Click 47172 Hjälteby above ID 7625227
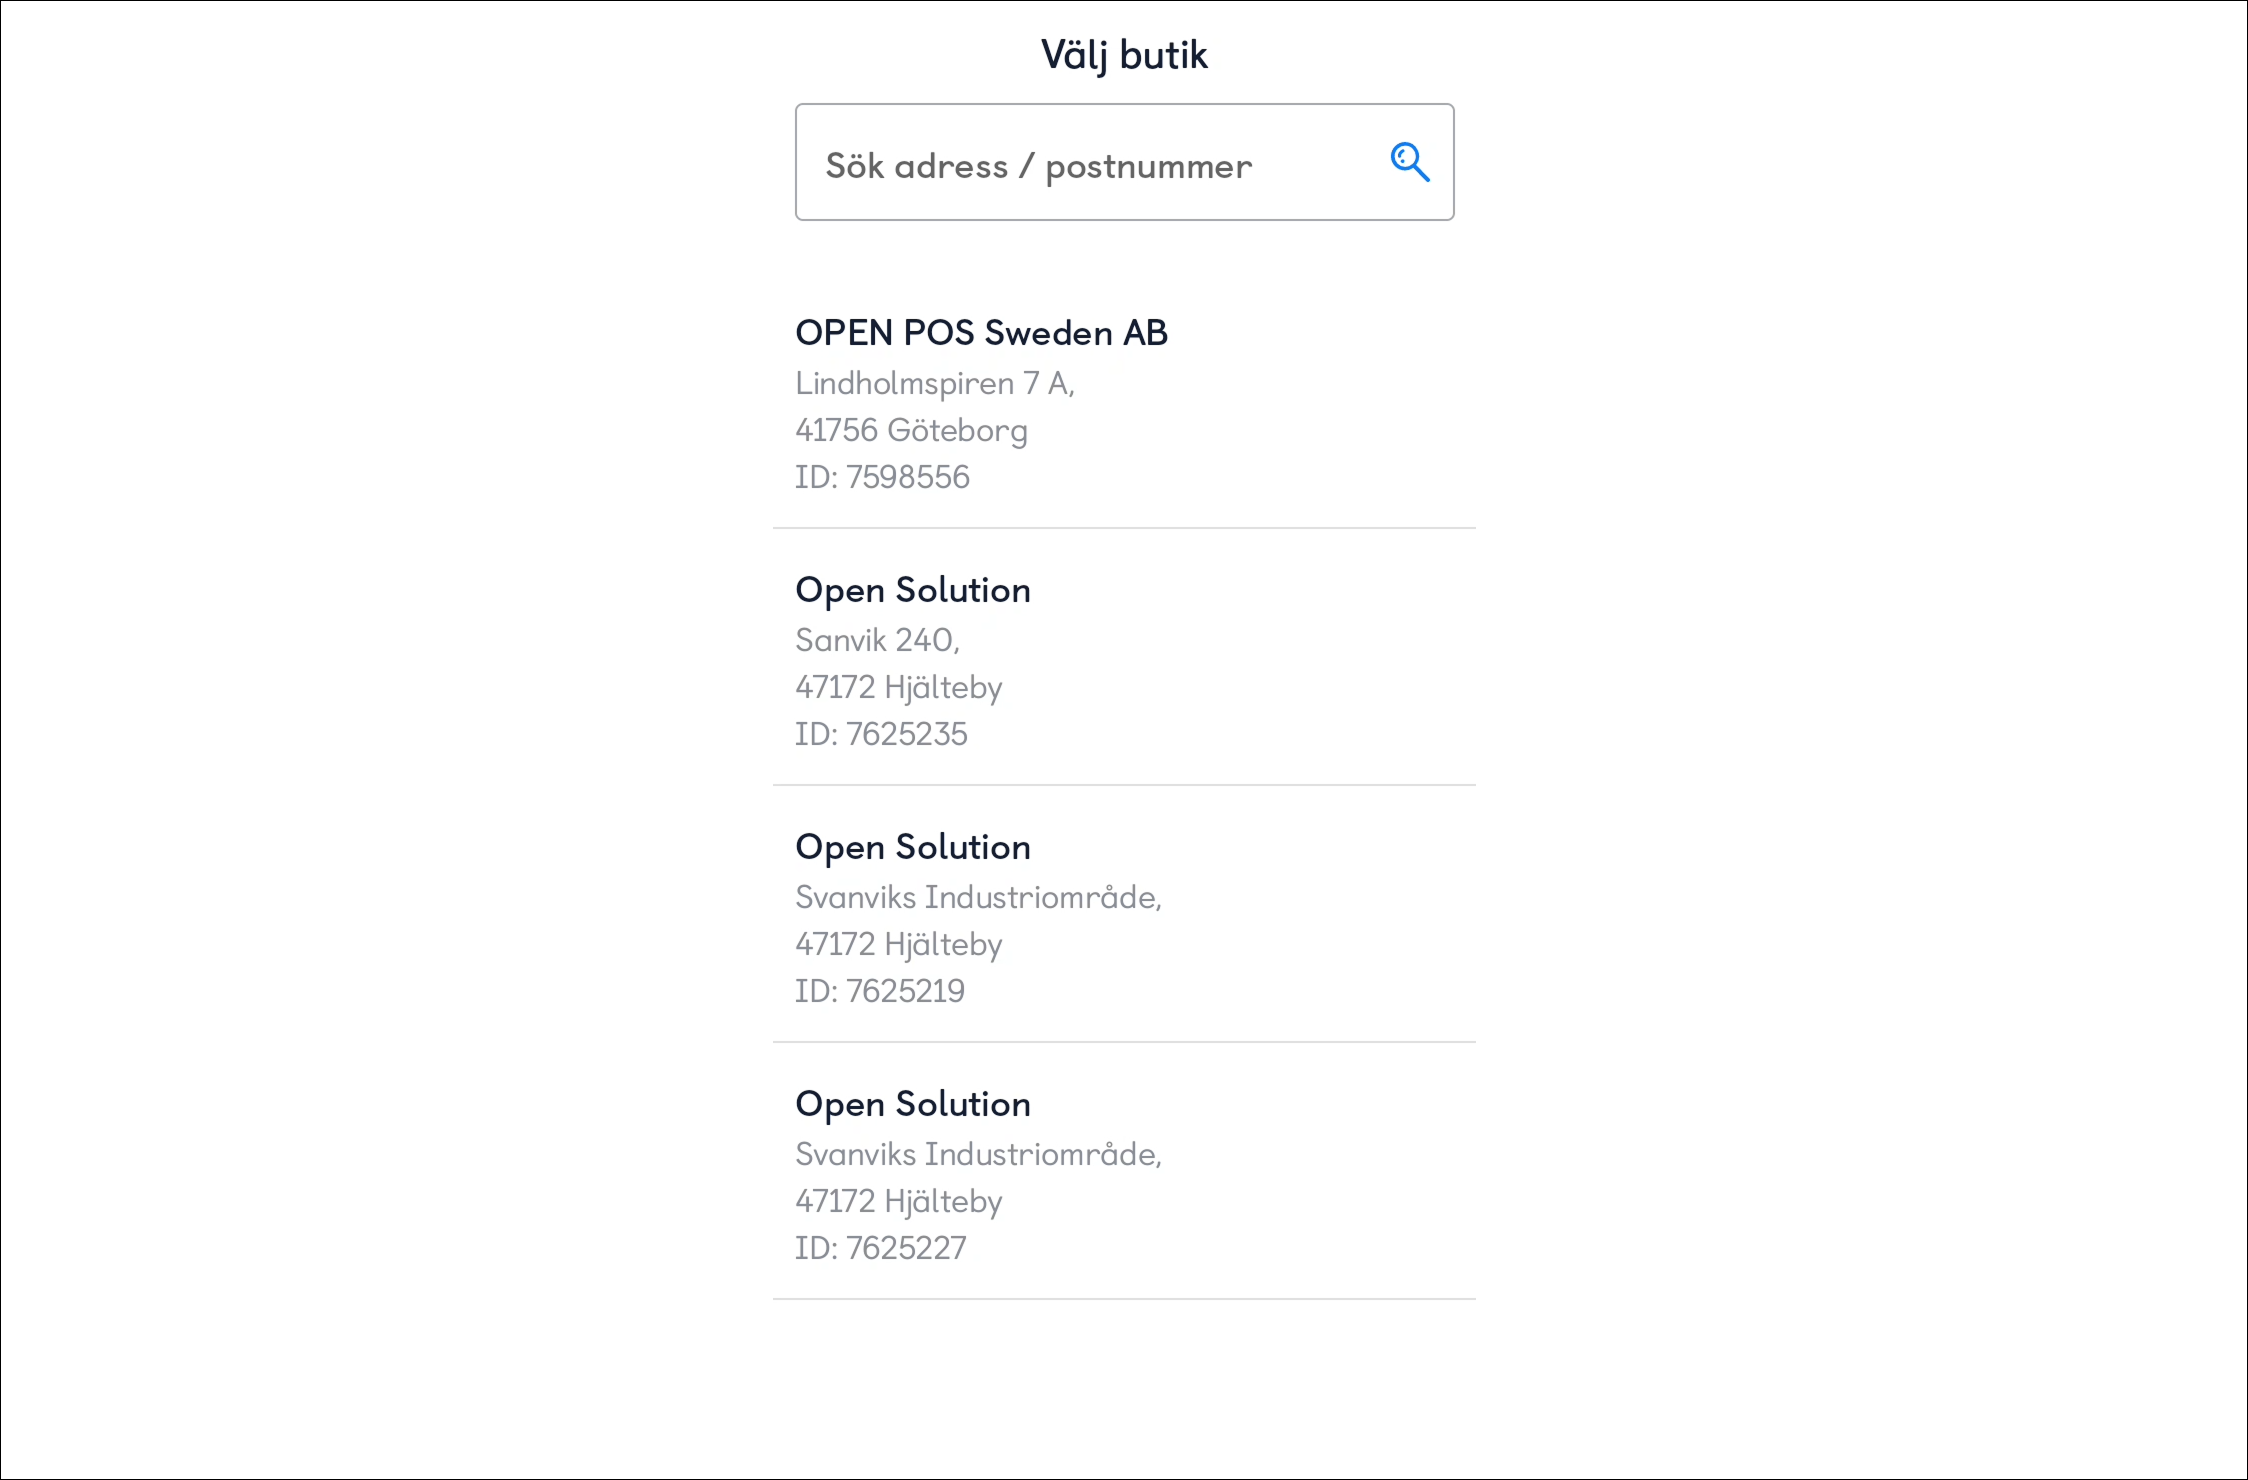The width and height of the screenshot is (2248, 1480). click(899, 1202)
